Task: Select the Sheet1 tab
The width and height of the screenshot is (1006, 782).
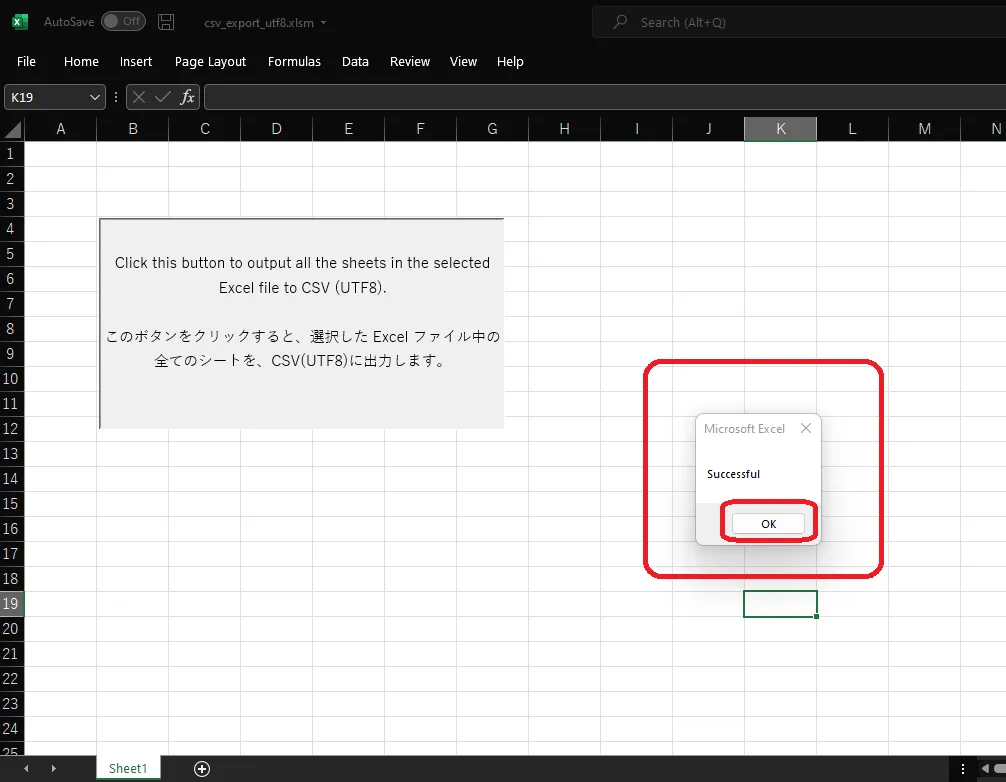Action: 128,768
